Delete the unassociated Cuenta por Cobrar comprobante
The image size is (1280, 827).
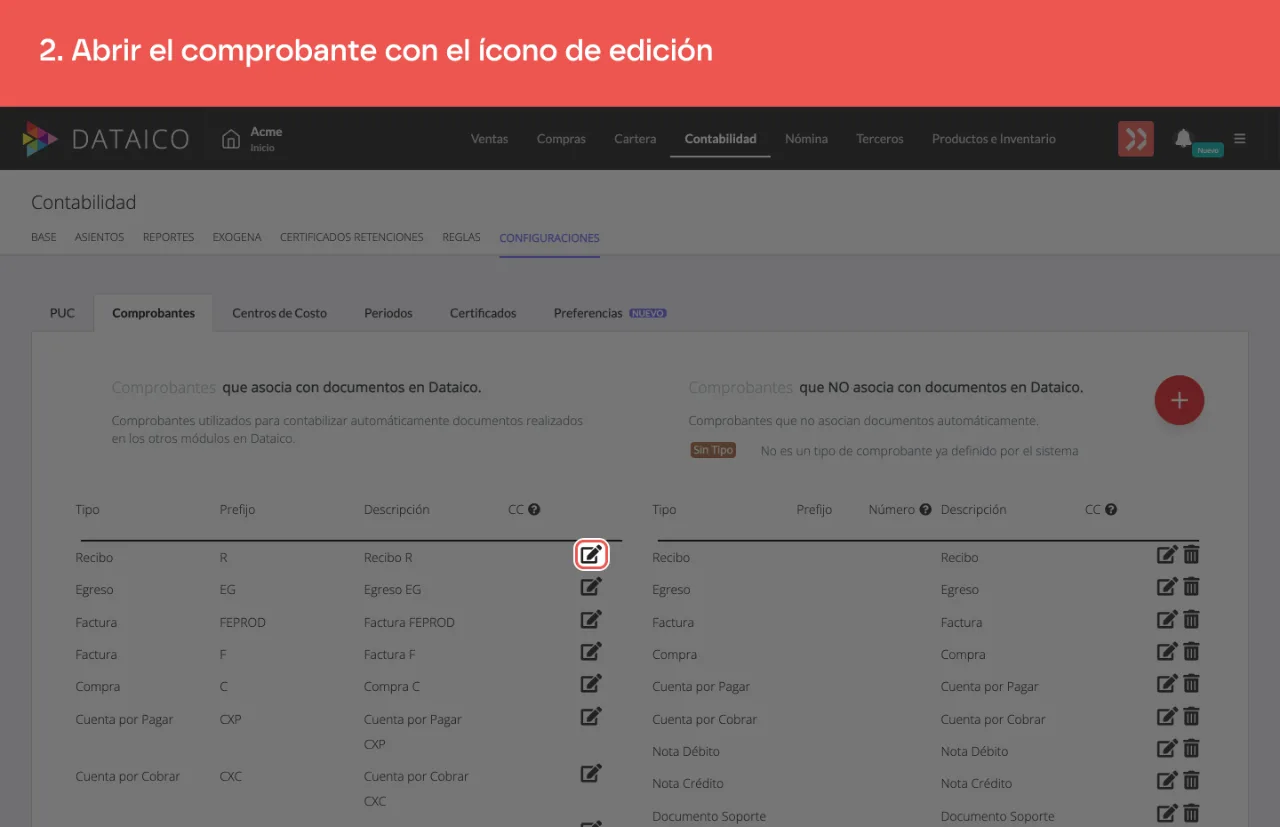point(1191,716)
